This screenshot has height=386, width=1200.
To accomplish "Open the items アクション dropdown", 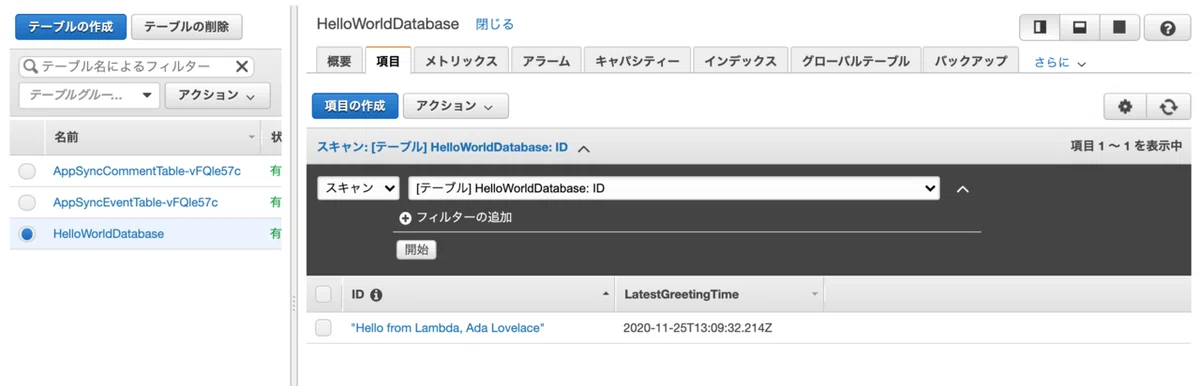I will coord(455,106).
